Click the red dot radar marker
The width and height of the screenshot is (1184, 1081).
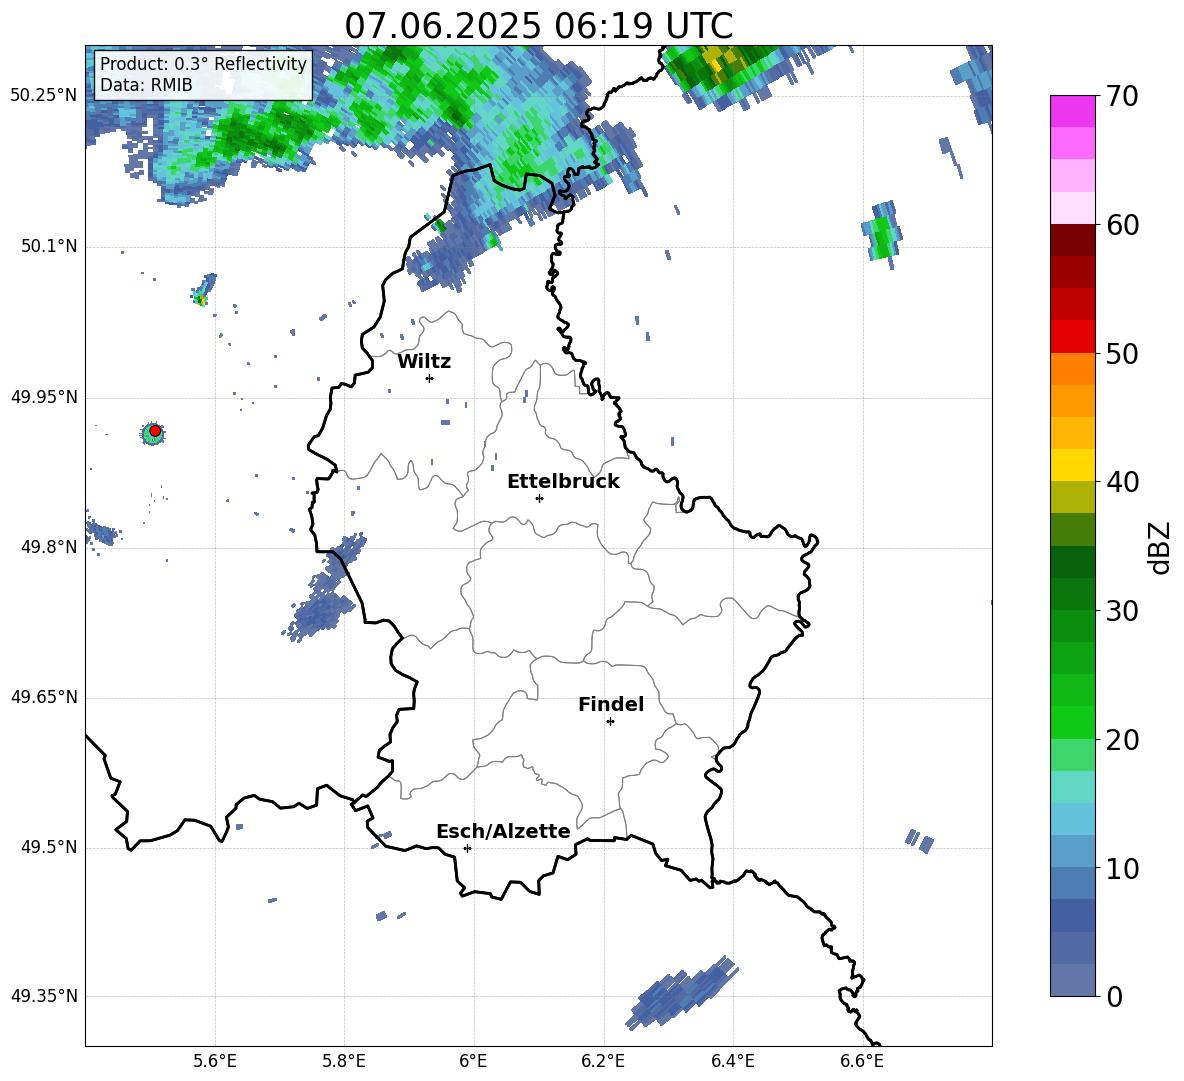point(155,431)
